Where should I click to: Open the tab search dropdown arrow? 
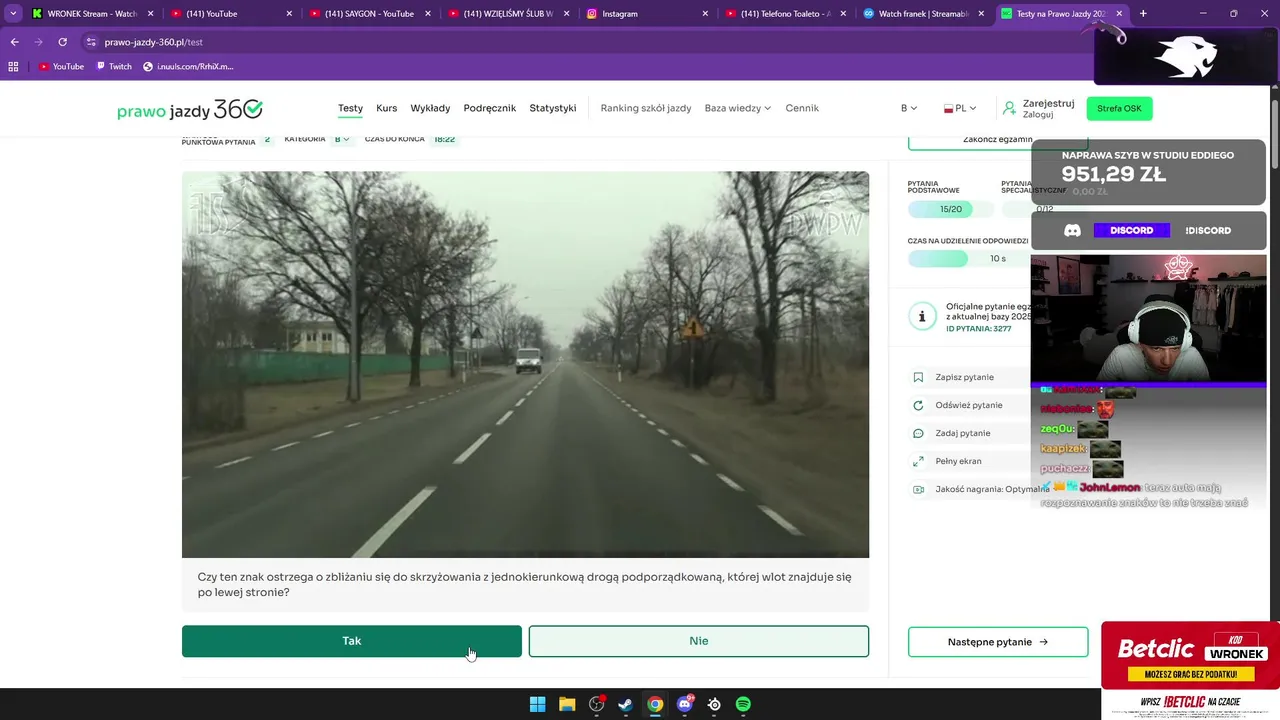pos(13,14)
